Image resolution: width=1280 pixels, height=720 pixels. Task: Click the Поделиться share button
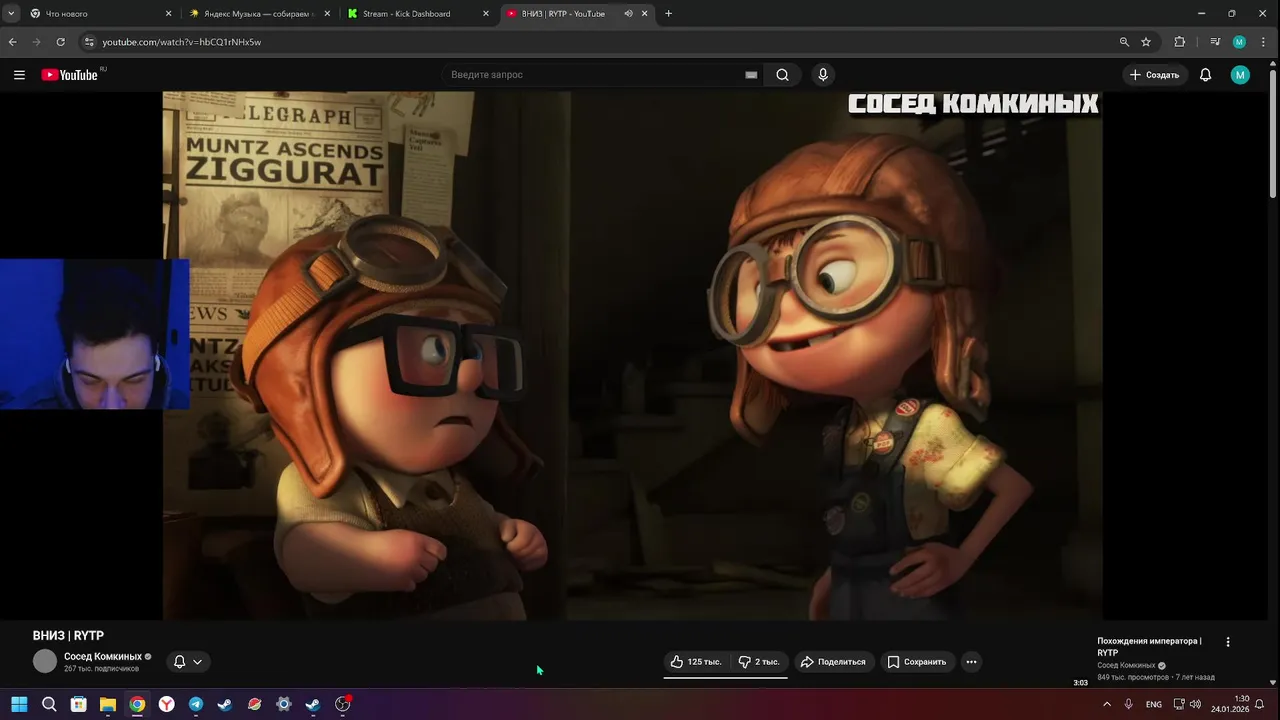click(833, 662)
